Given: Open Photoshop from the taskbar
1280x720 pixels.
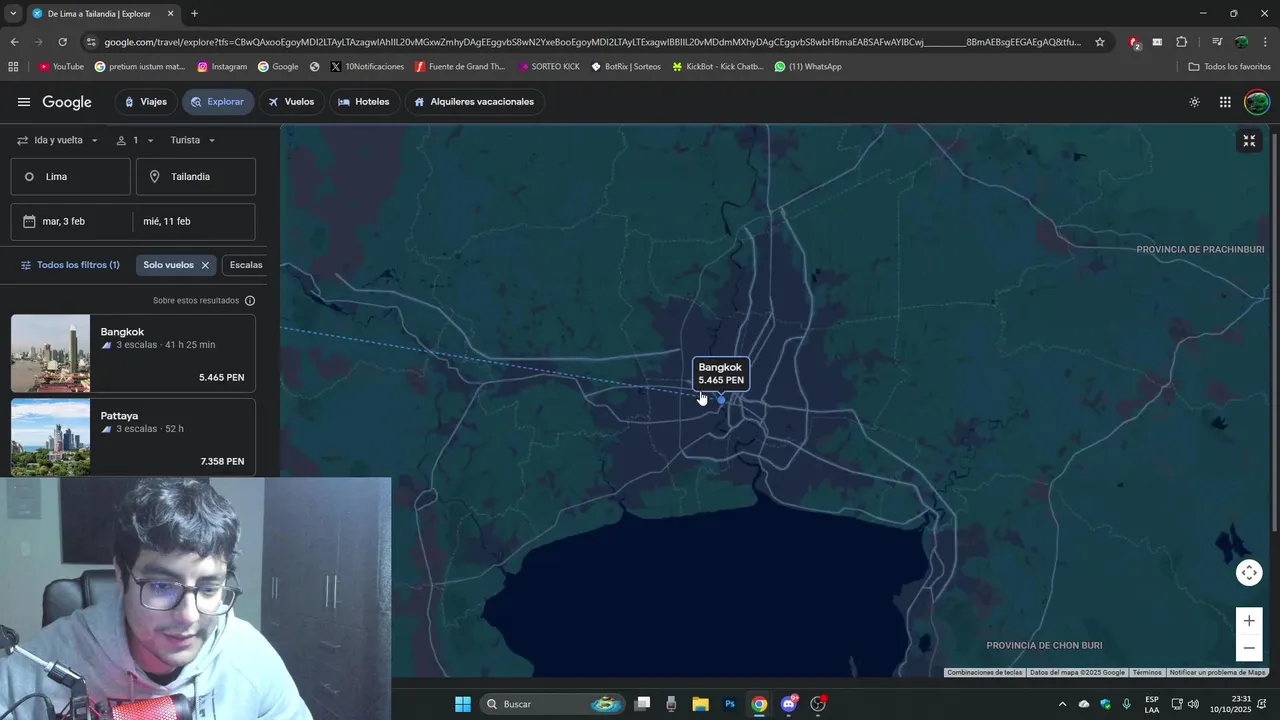Looking at the screenshot, I should [730, 704].
